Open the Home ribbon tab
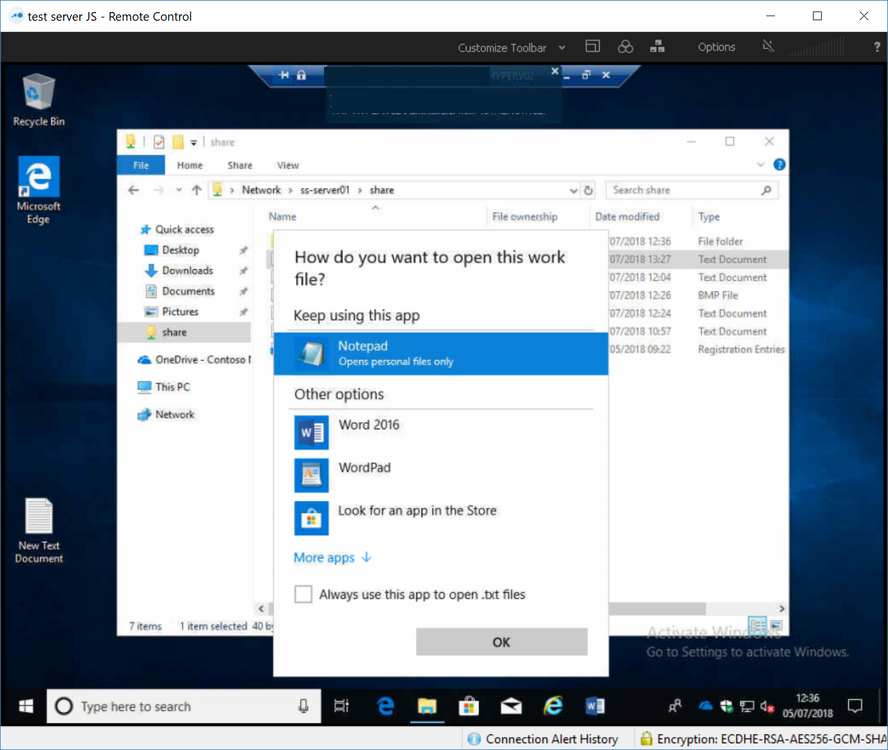 coord(190,165)
